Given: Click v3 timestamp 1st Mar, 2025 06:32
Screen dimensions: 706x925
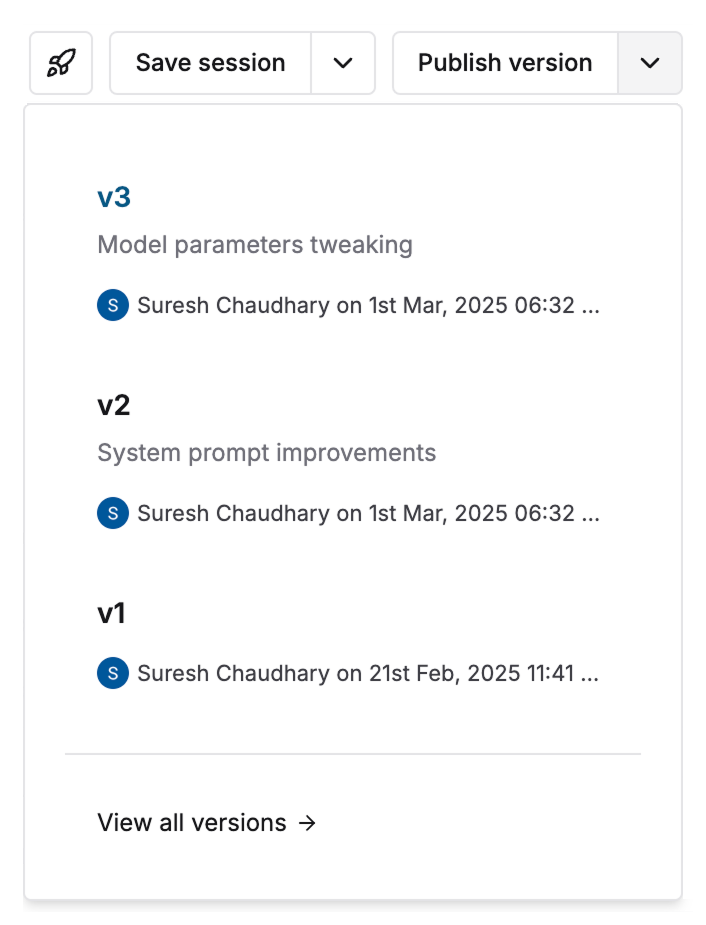Looking at the screenshot, I should pos(472,306).
